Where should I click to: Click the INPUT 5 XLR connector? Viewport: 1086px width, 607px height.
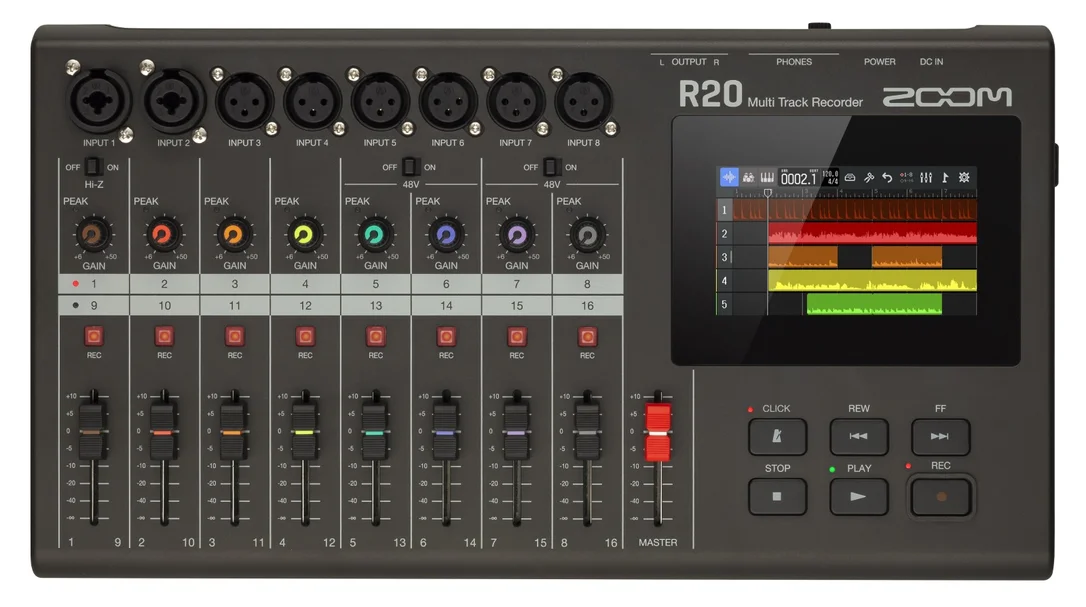[x=380, y=102]
